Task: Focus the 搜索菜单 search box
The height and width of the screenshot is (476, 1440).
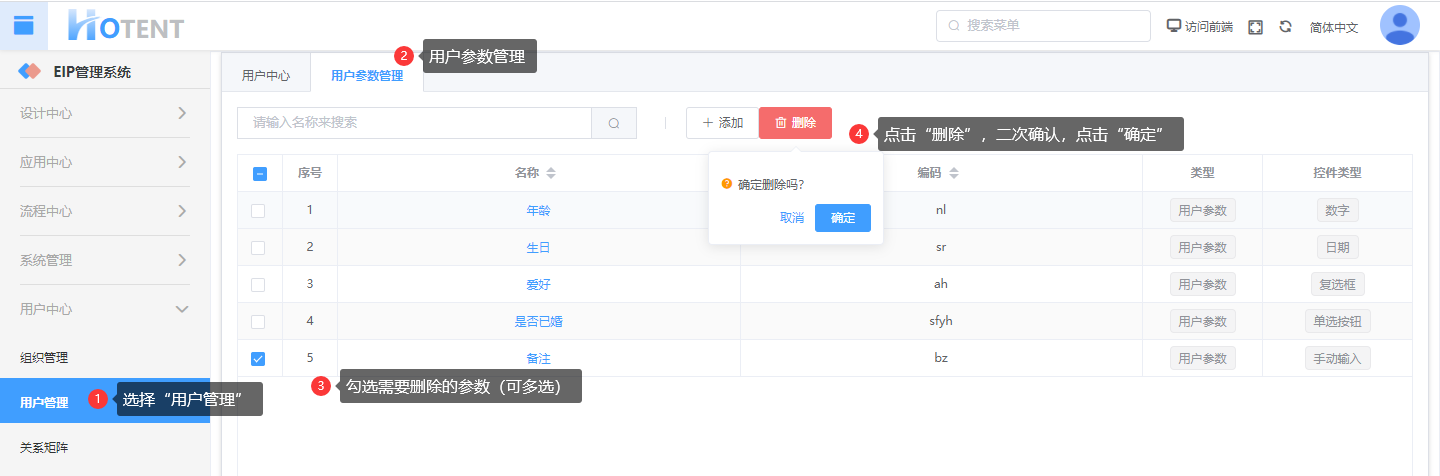Action: 1043,26
